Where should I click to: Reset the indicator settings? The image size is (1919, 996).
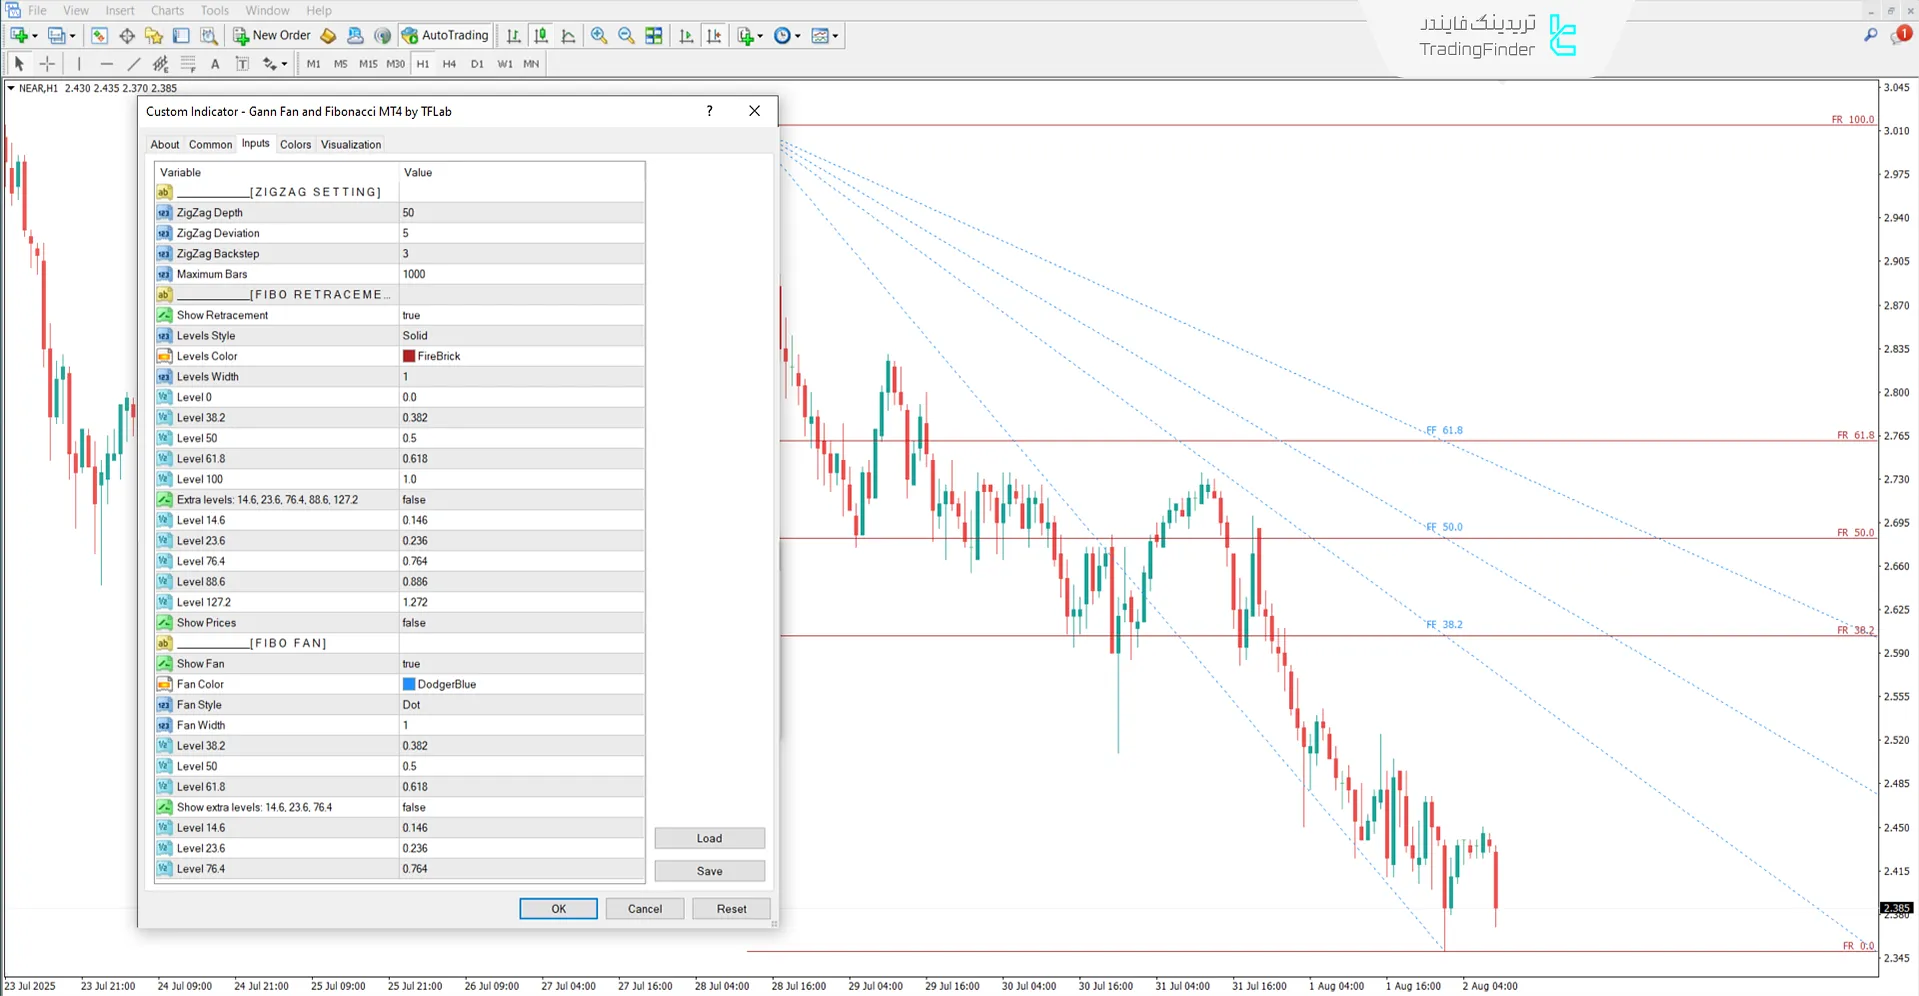coord(731,908)
